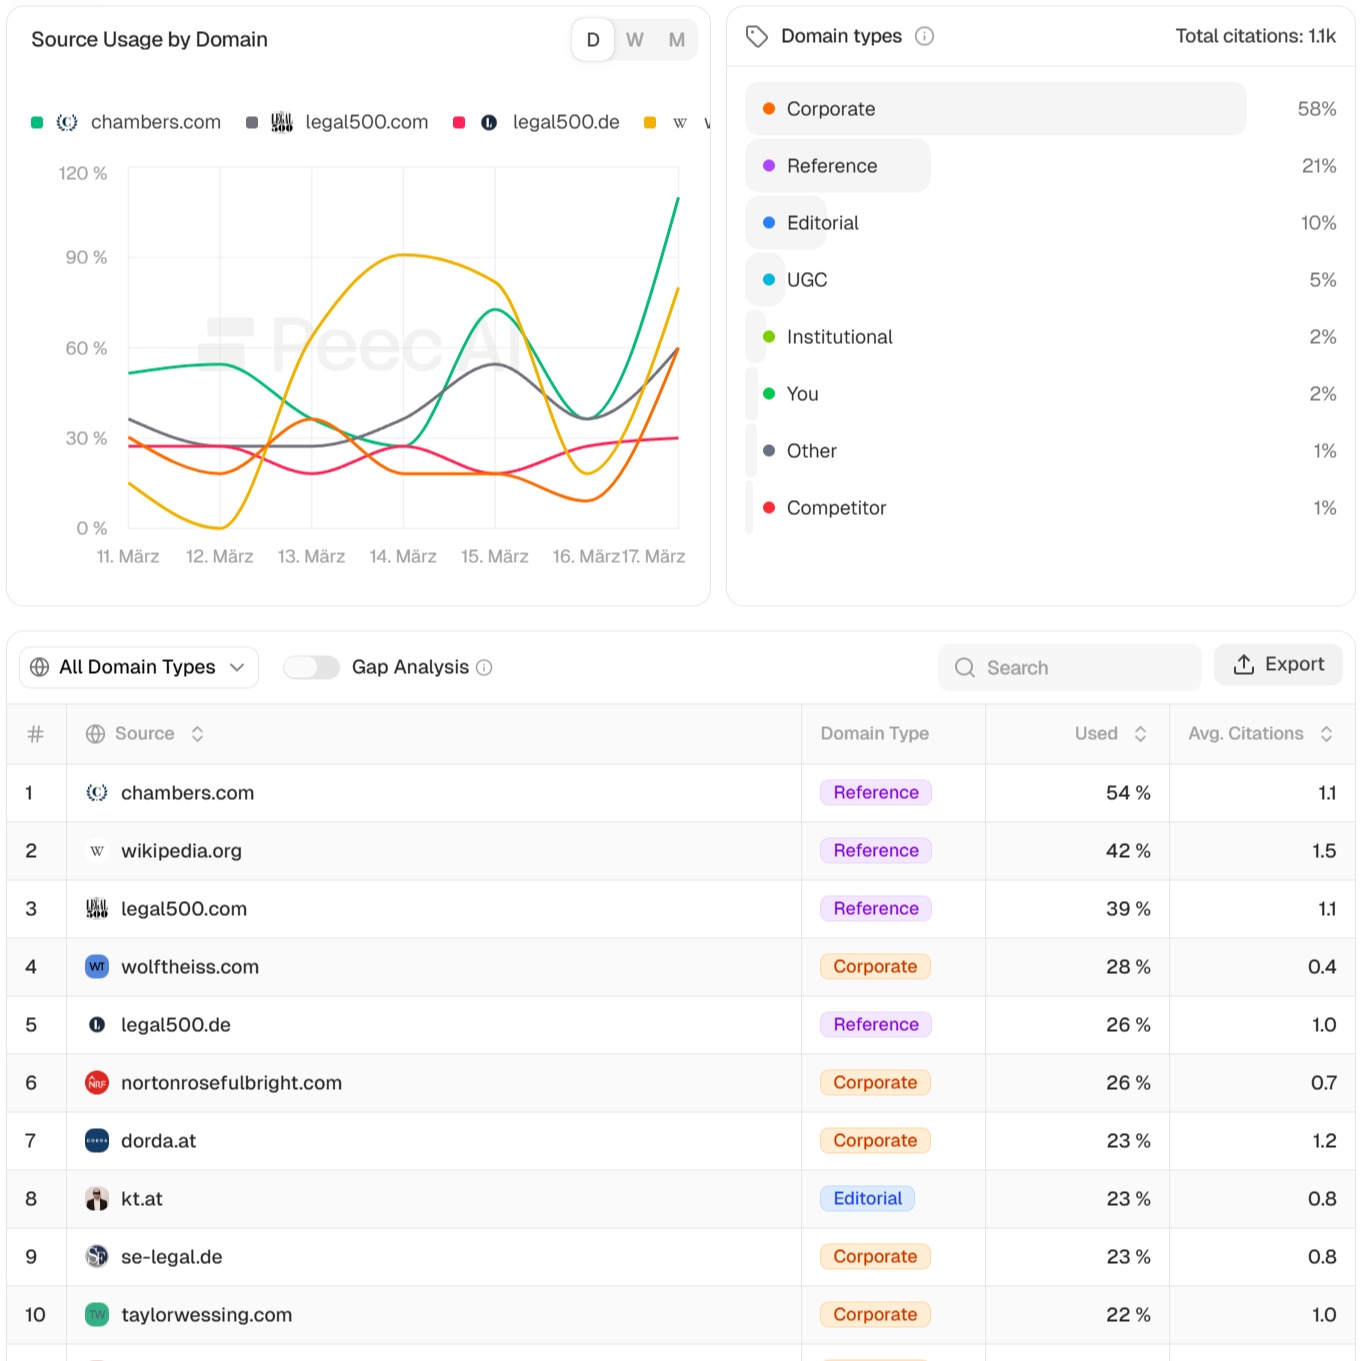Click the Wikipedia icon next to wikipedia.org
Screen dimensions: 1361x1361
tap(96, 850)
